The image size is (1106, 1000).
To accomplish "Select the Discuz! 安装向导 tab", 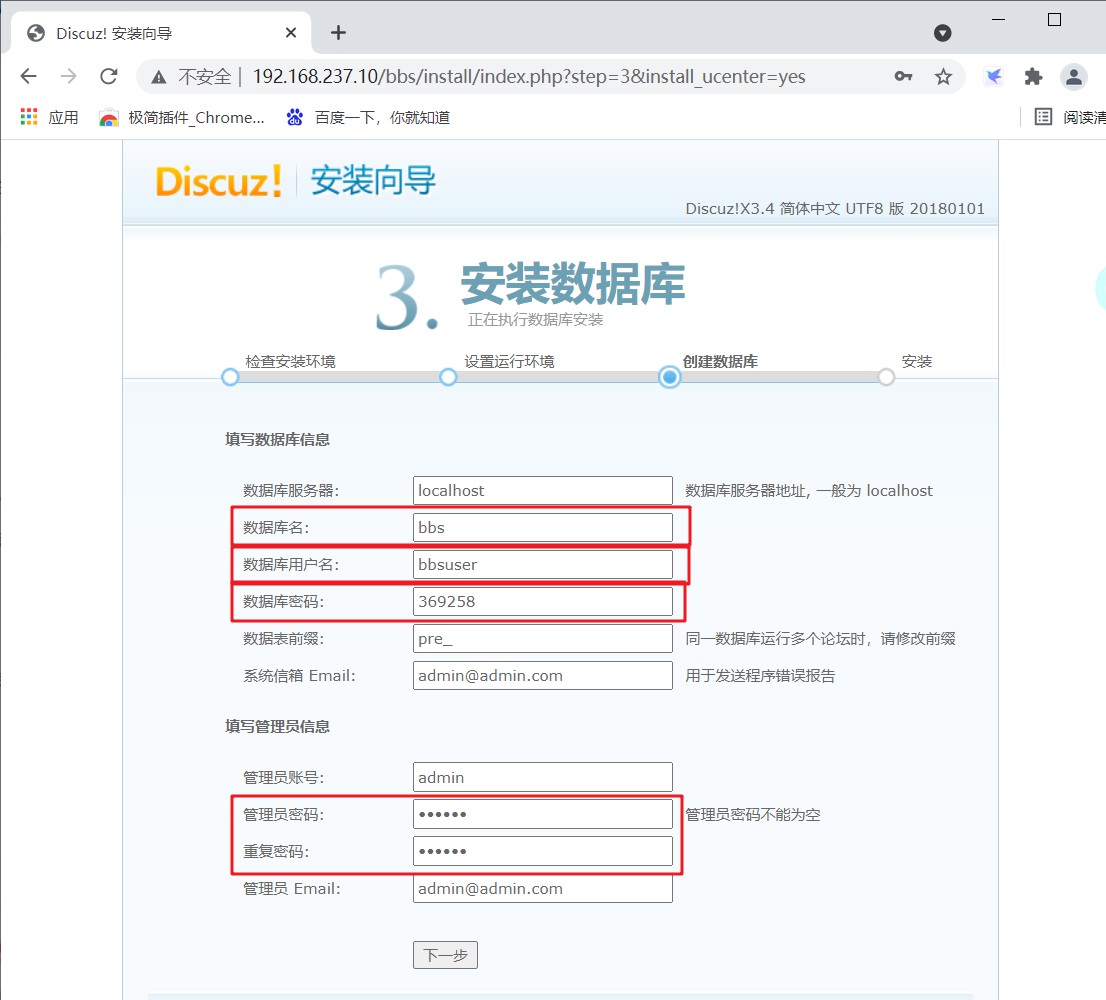I will 161,32.
